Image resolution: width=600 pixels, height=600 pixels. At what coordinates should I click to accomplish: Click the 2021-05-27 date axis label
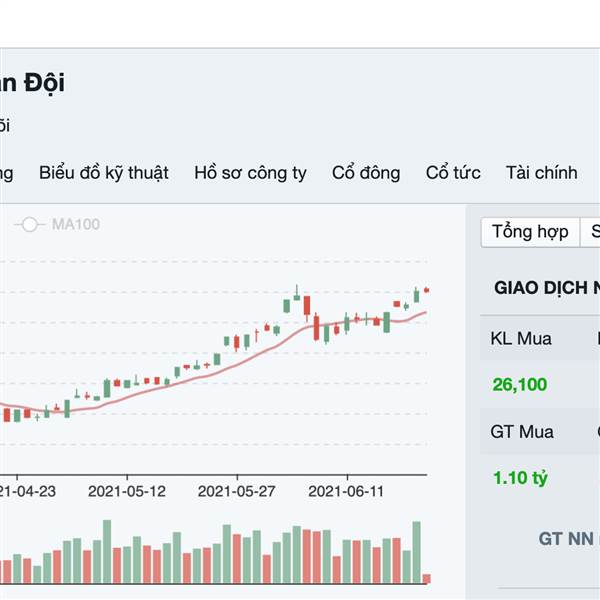pyautogui.click(x=236, y=491)
